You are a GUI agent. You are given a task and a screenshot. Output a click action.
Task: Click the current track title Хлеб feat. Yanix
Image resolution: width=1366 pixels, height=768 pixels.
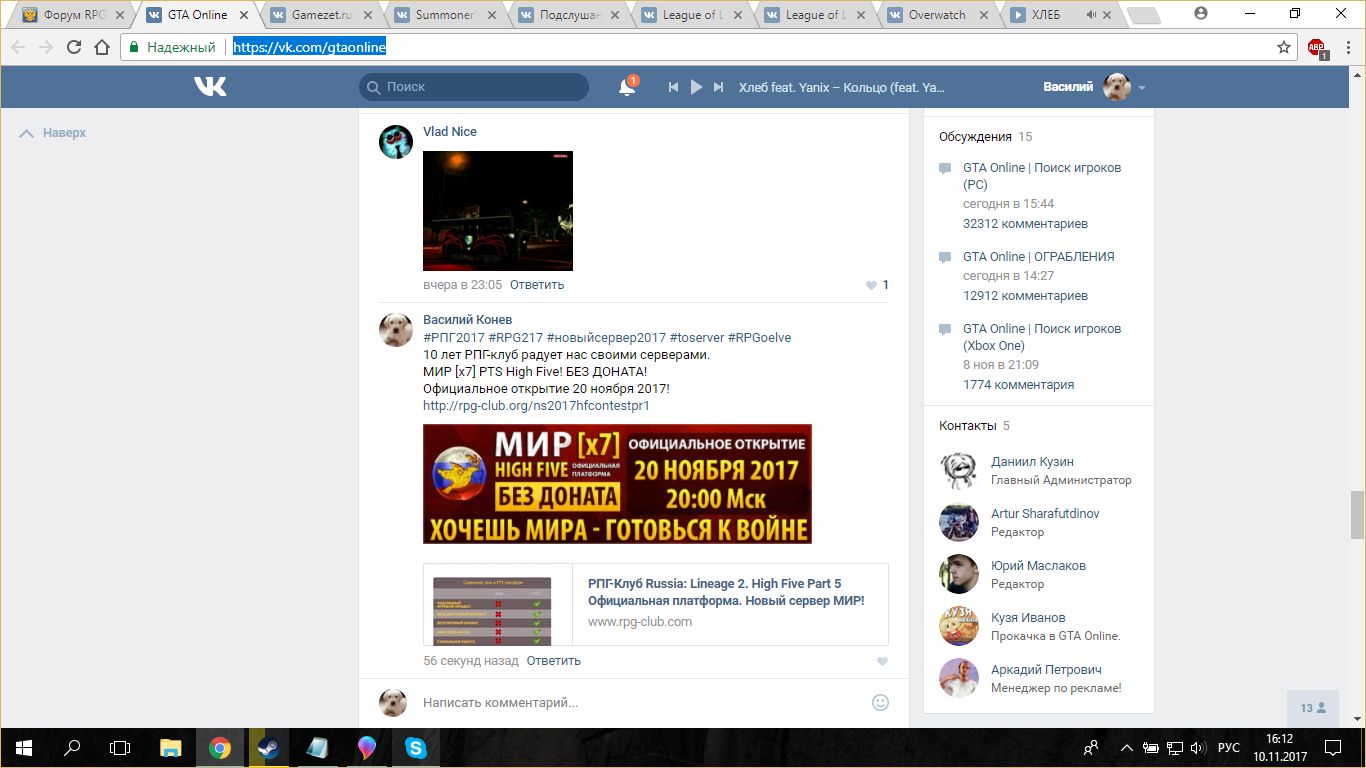[x=842, y=88]
